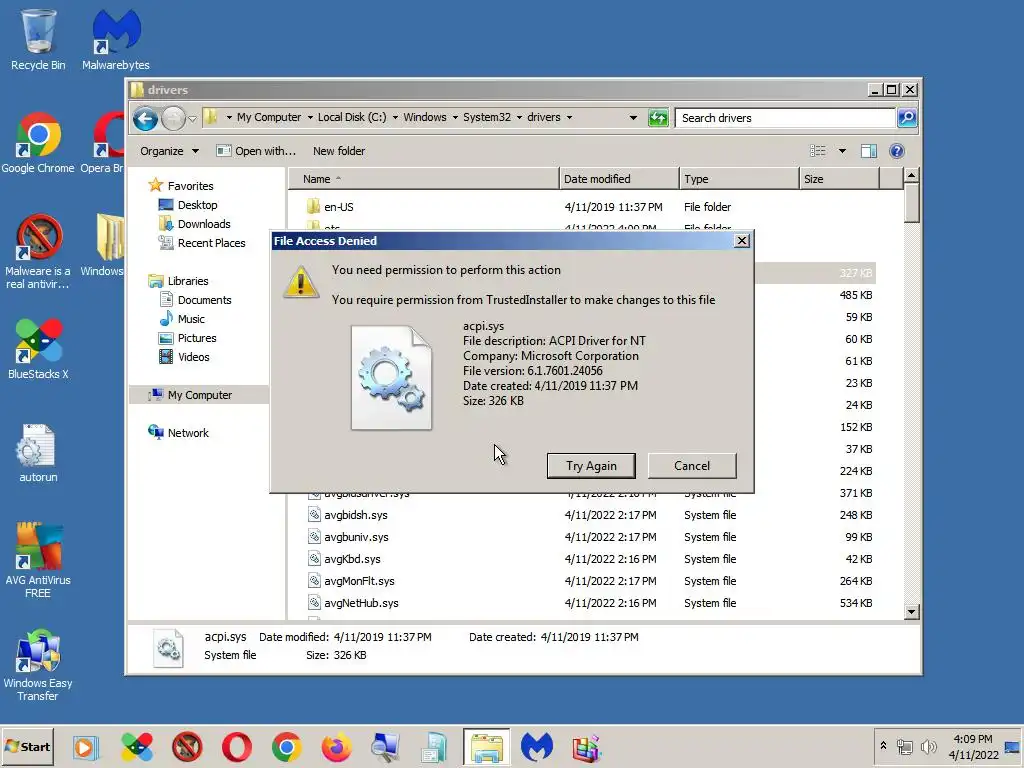Click Try Again in the access denied dialog
Viewport: 1024px width, 768px height.
tap(591, 466)
